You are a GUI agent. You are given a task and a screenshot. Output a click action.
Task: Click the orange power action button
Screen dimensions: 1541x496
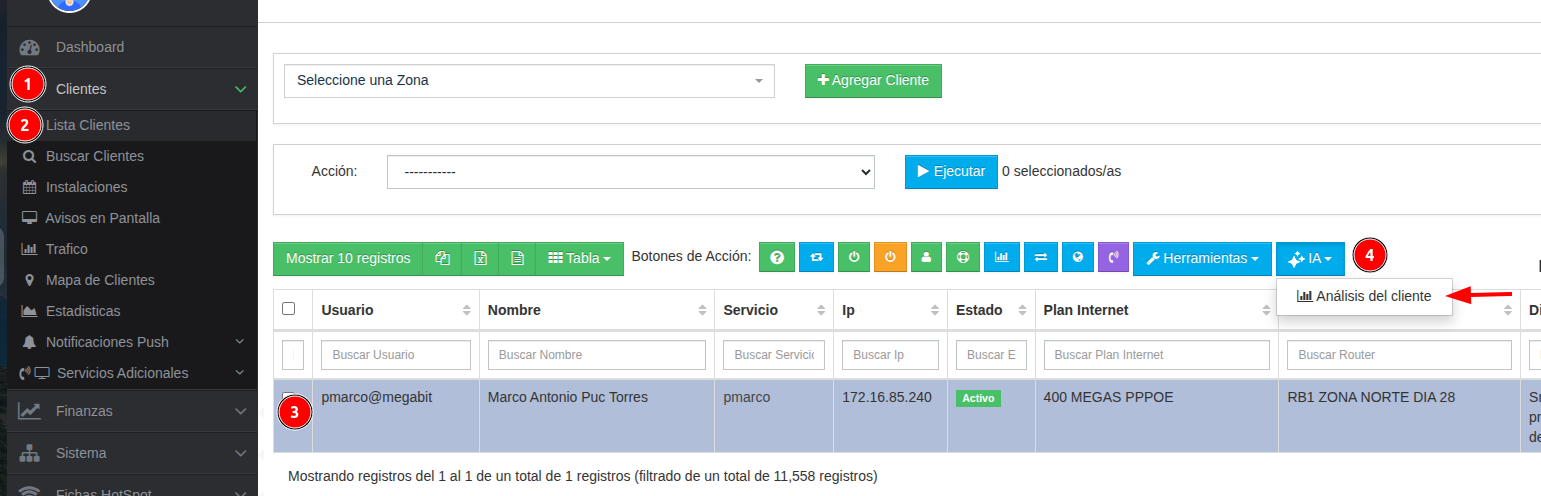(x=890, y=258)
